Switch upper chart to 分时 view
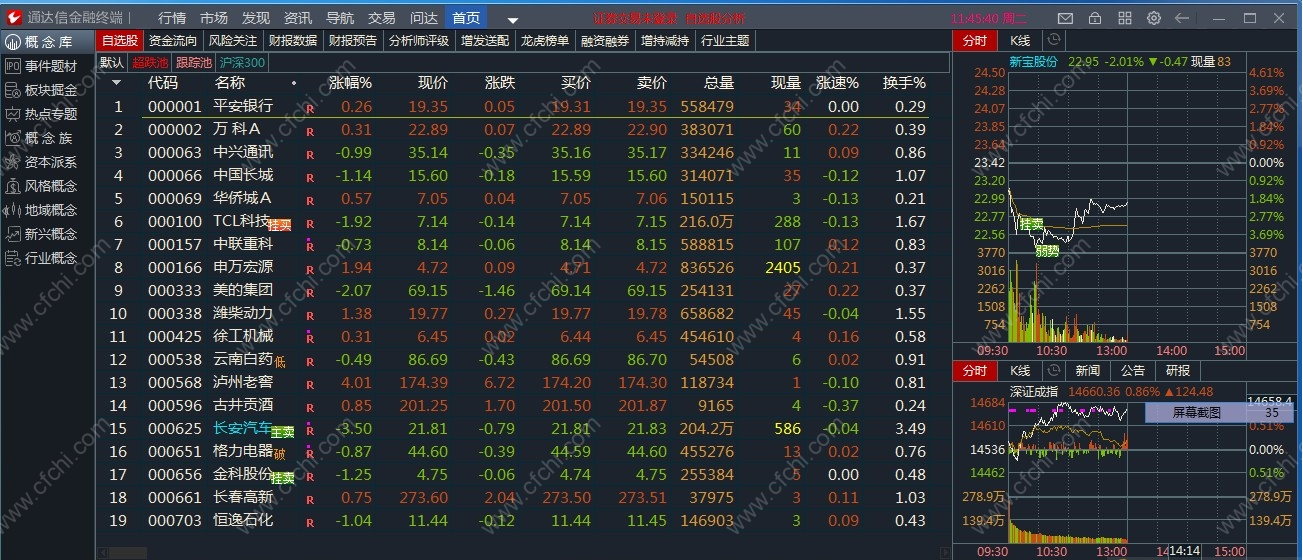1303x560 pixels. point(974,40)
